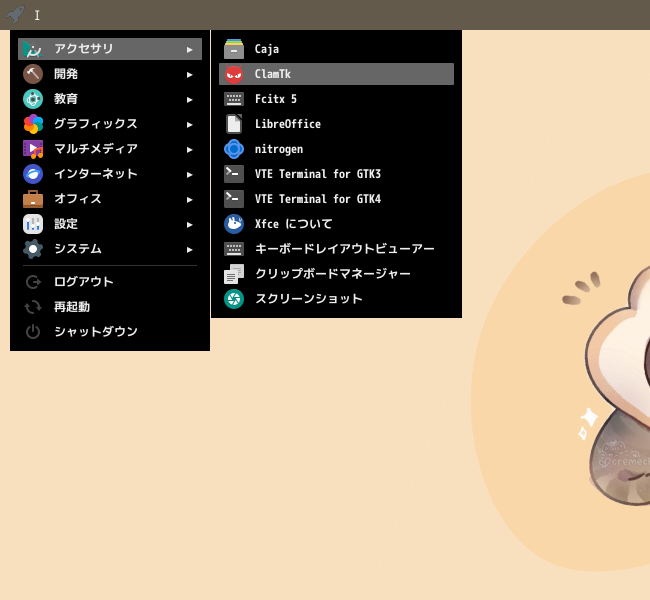This screenshot has width=650, height=600.
Task: Expand the 開発 submenu arrow
Action: (x=189, y=75)
